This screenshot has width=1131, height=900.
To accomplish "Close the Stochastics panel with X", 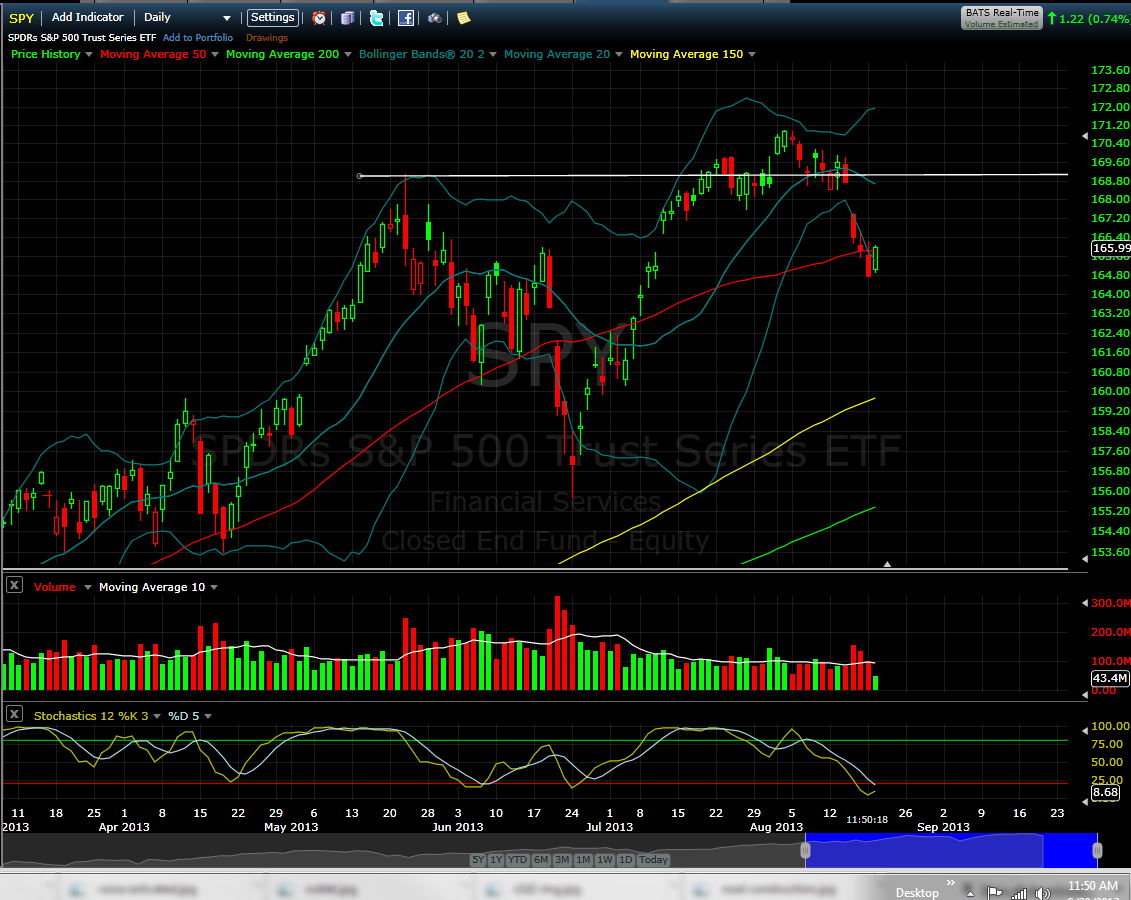I will tap(14, 714).
